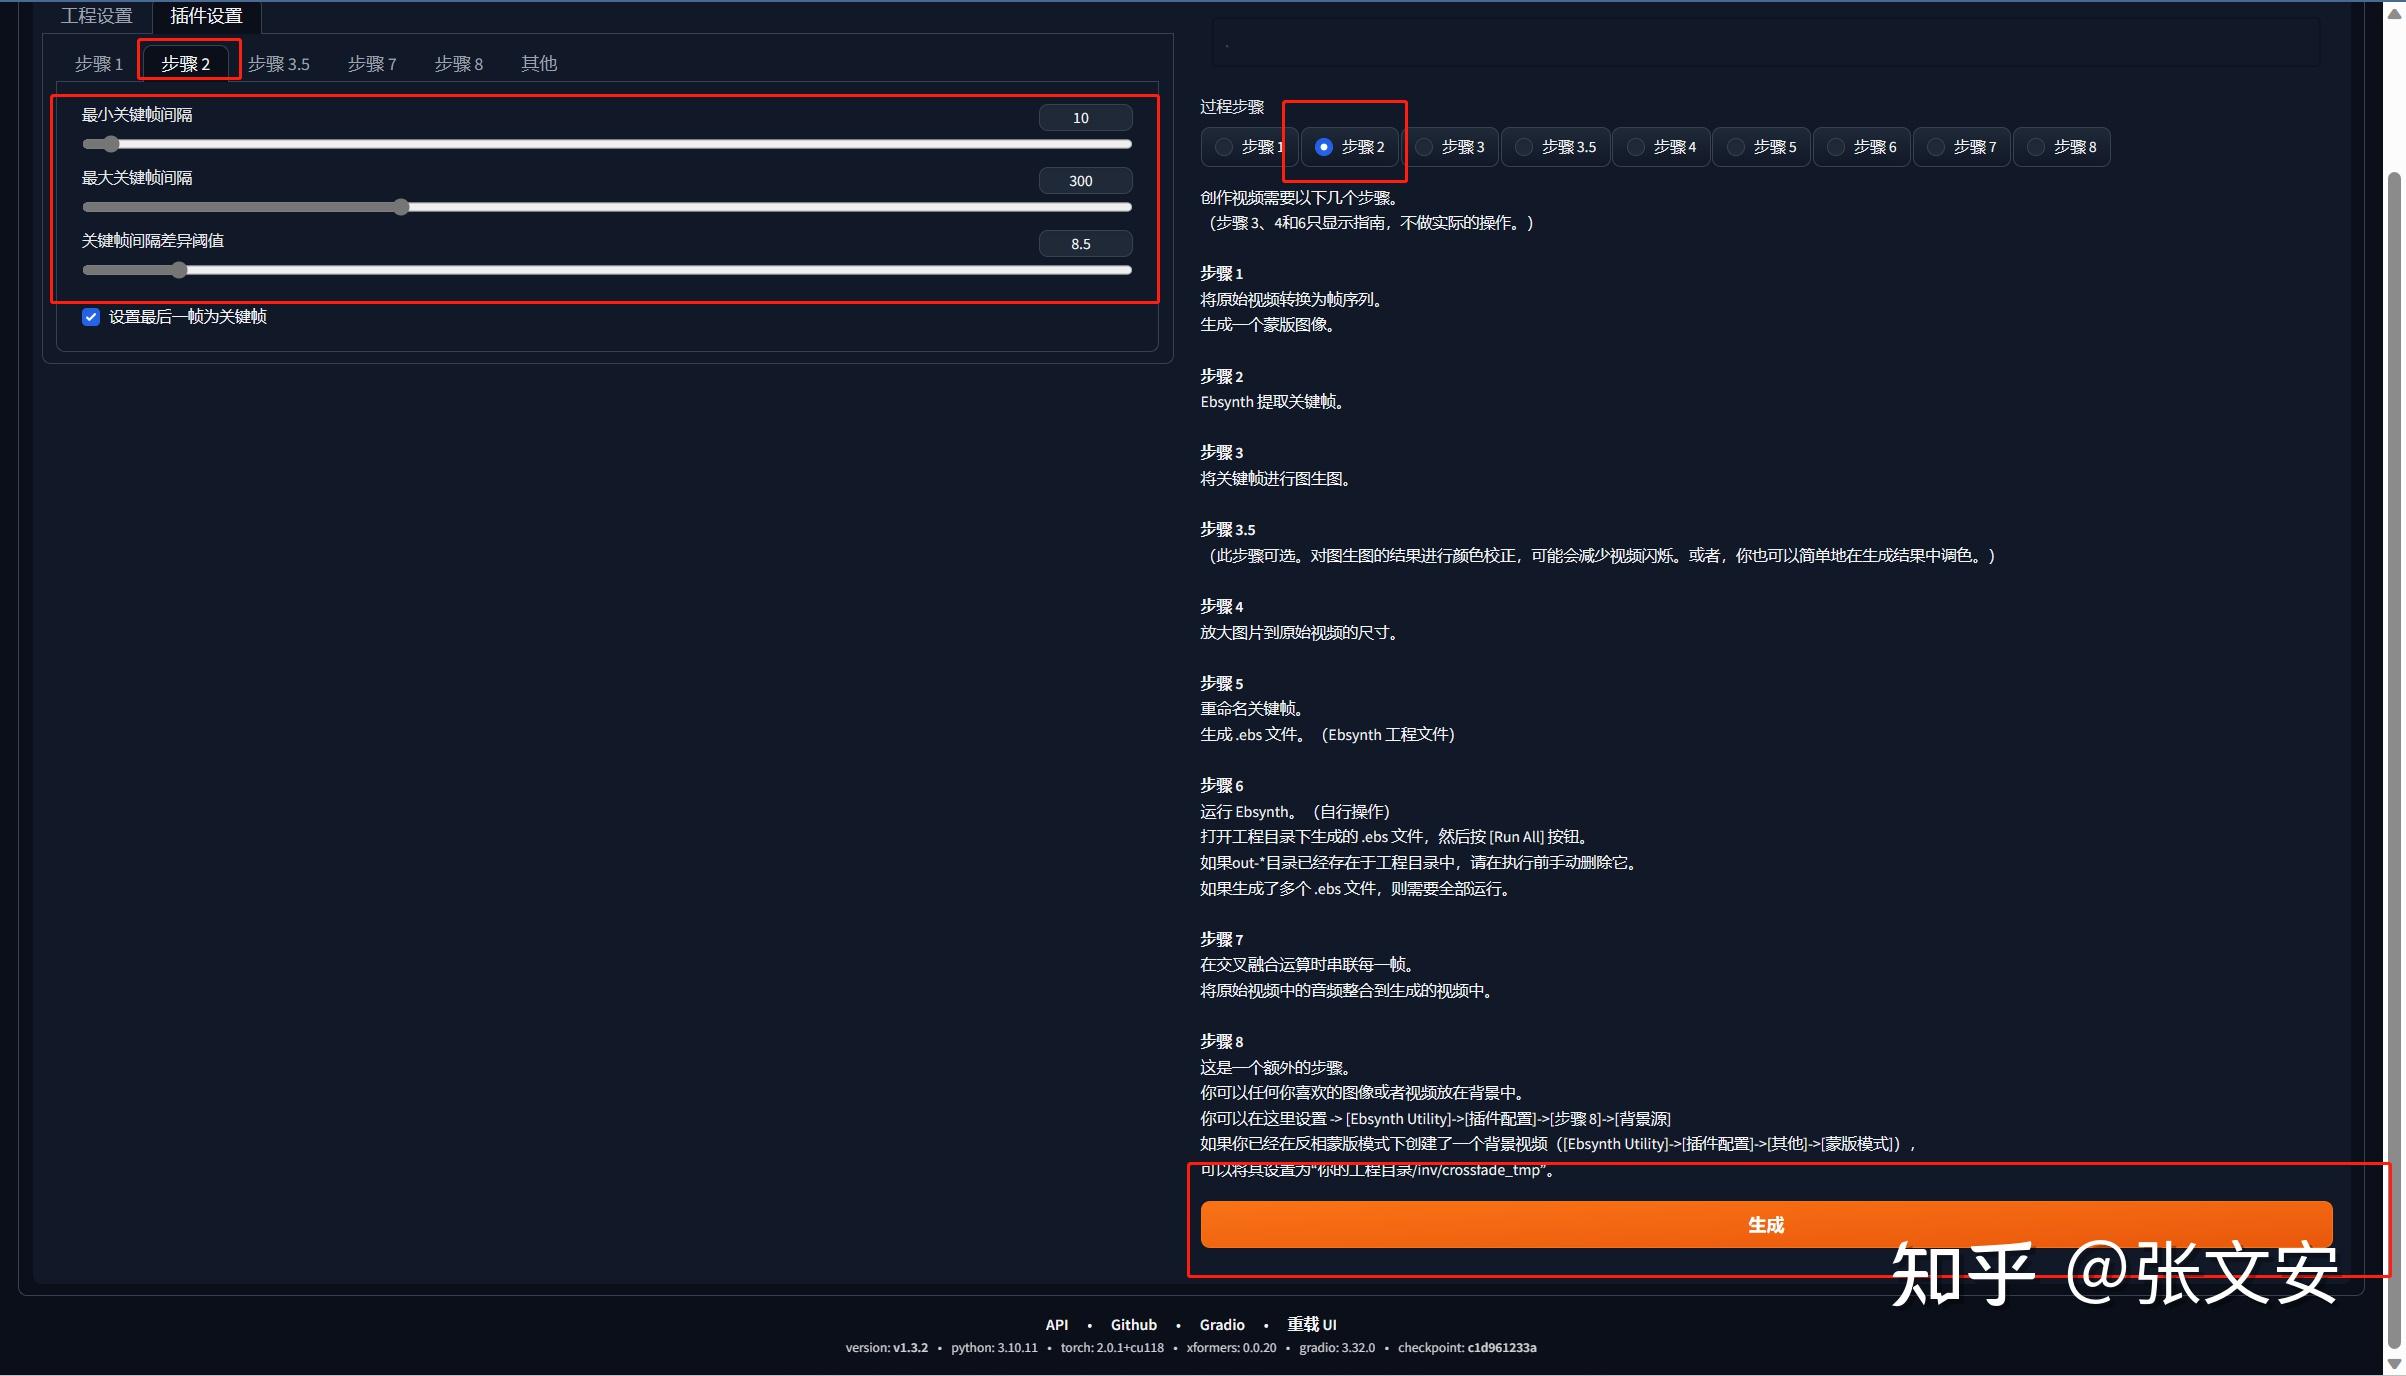Select the 步骤 1 process radio button

[1222, 147]
